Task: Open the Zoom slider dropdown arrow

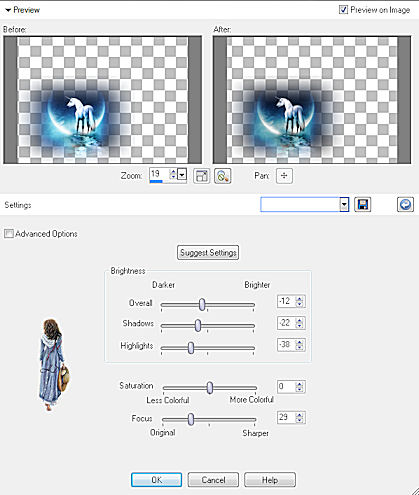Action: pyautogui.click(x=182, y=174)
